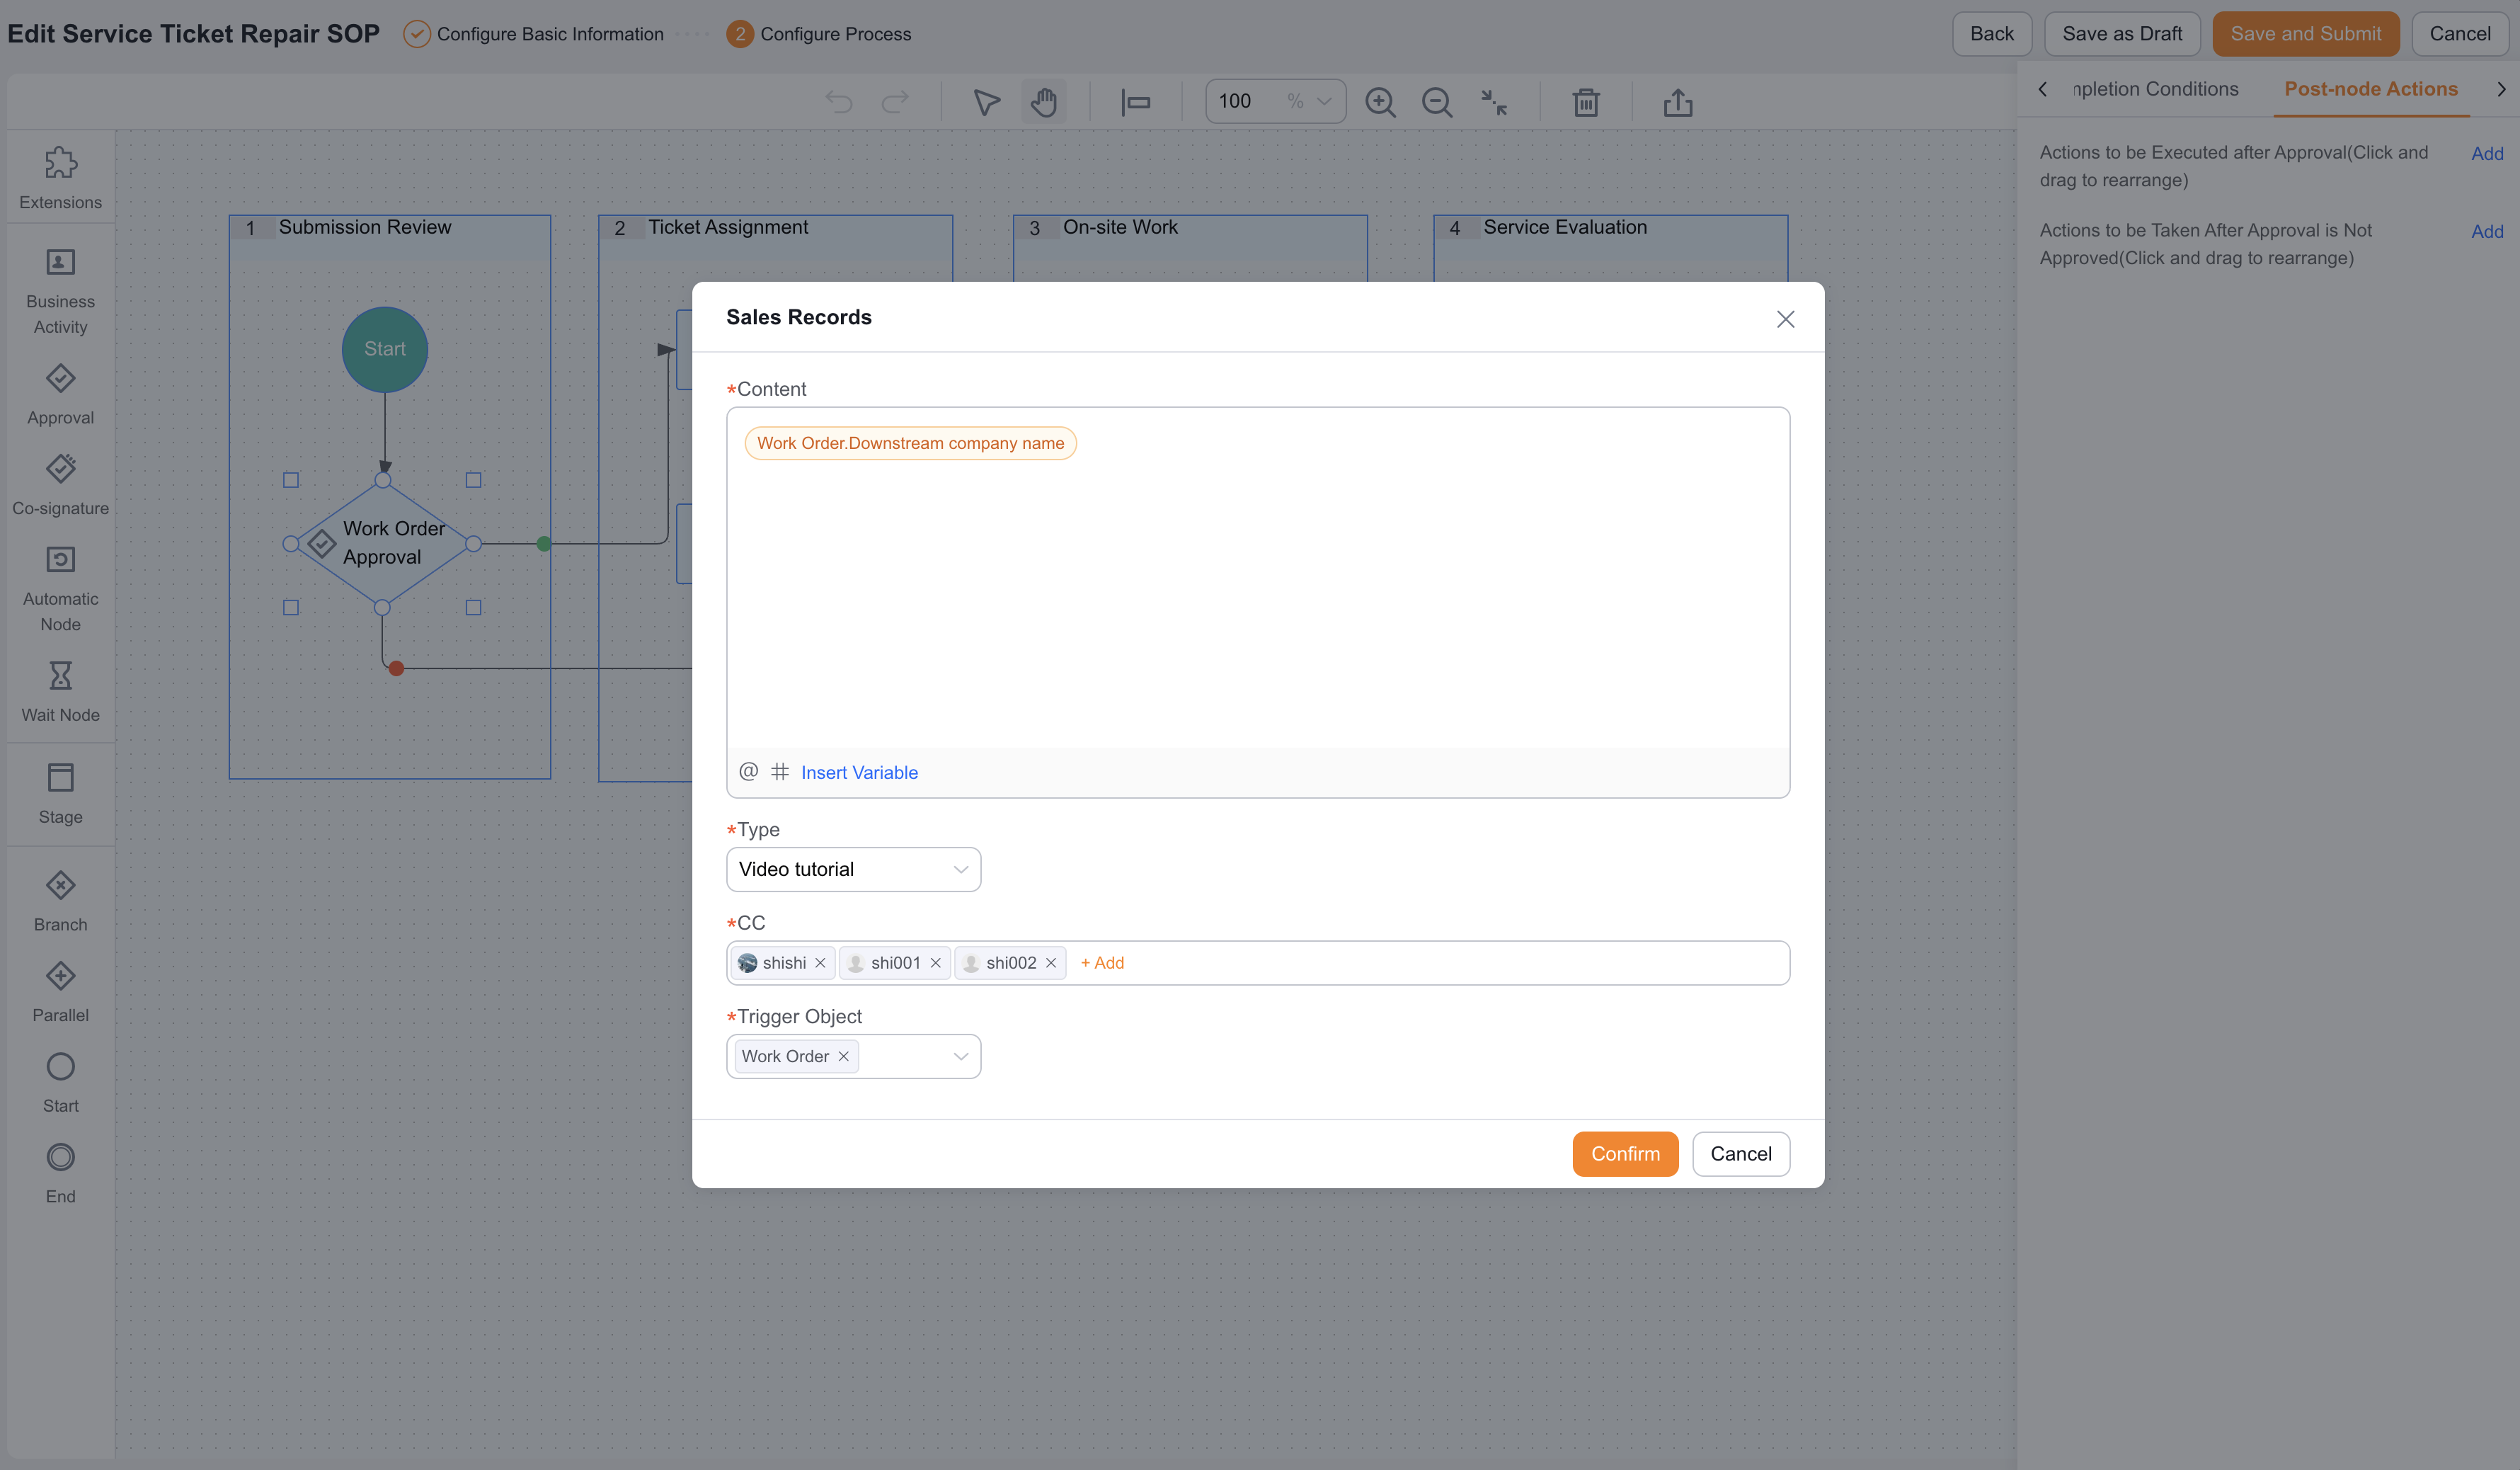Open the Extensions sidebar item

pyautogui.click(x=60, y=179)
